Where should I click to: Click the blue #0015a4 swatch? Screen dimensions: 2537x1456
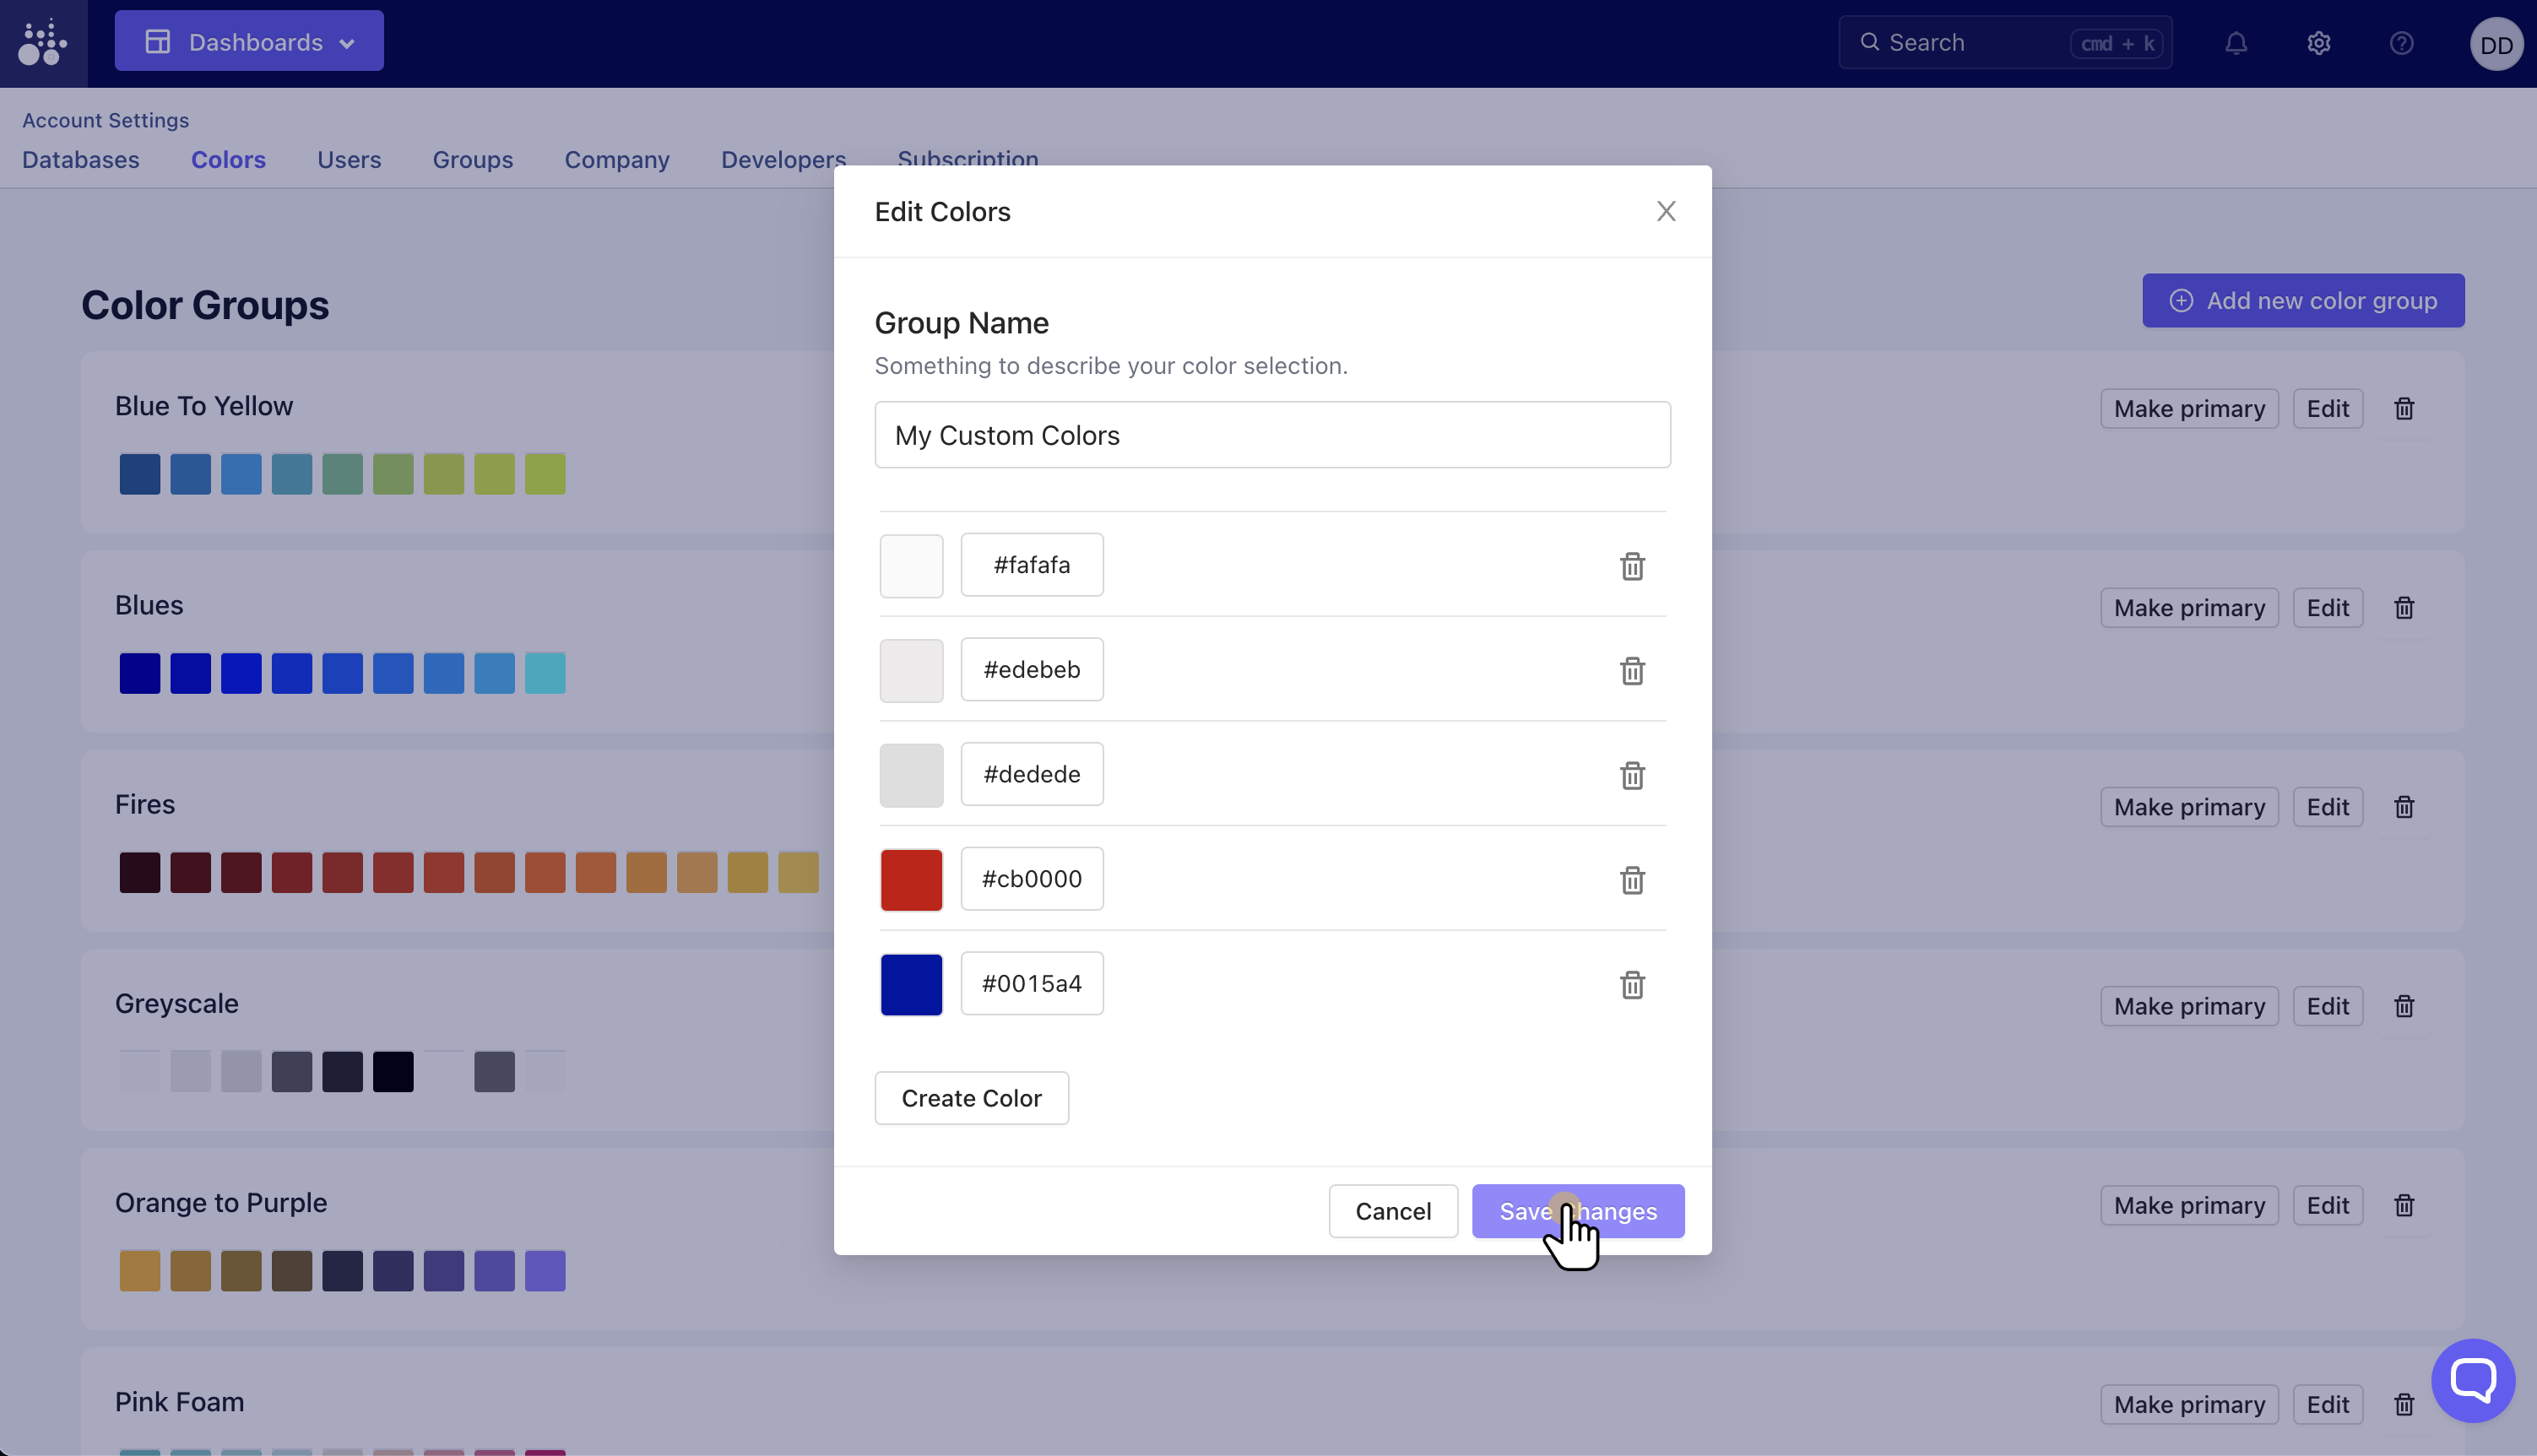click(911, 985)
